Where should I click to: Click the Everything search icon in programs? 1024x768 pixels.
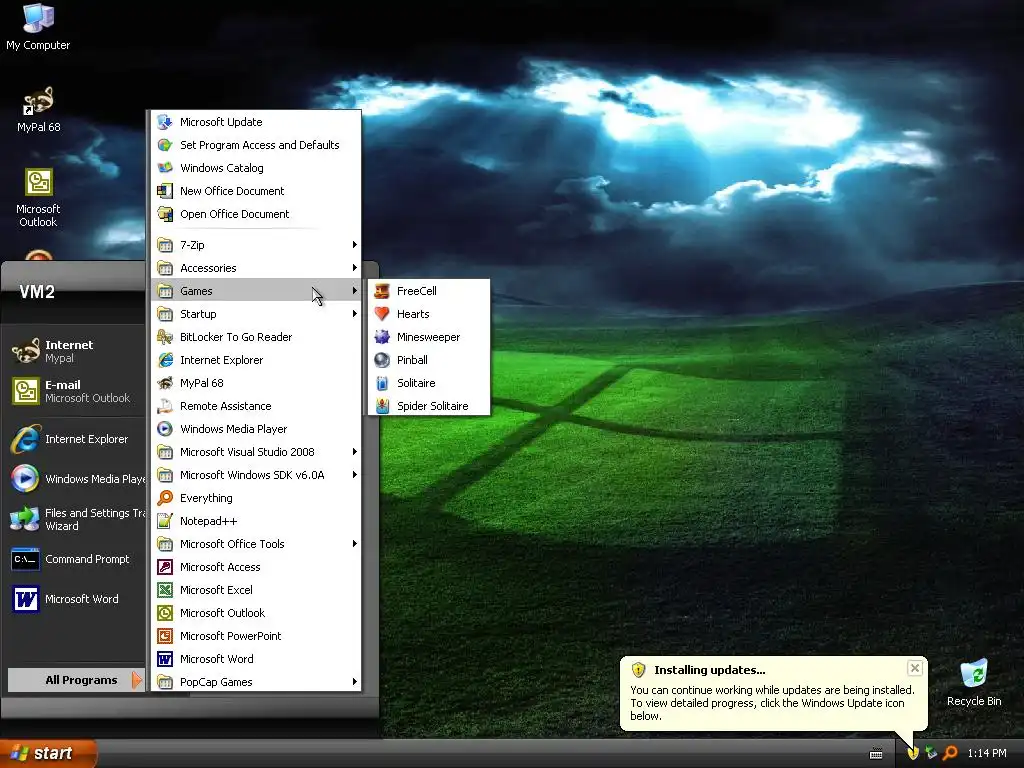tap(165, 498)
